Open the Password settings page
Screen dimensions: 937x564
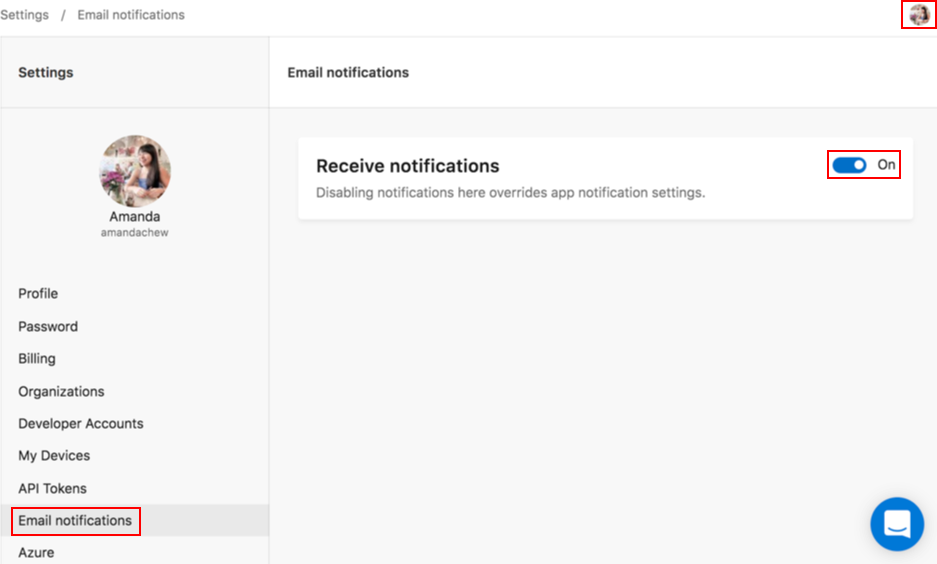(48, 326)
